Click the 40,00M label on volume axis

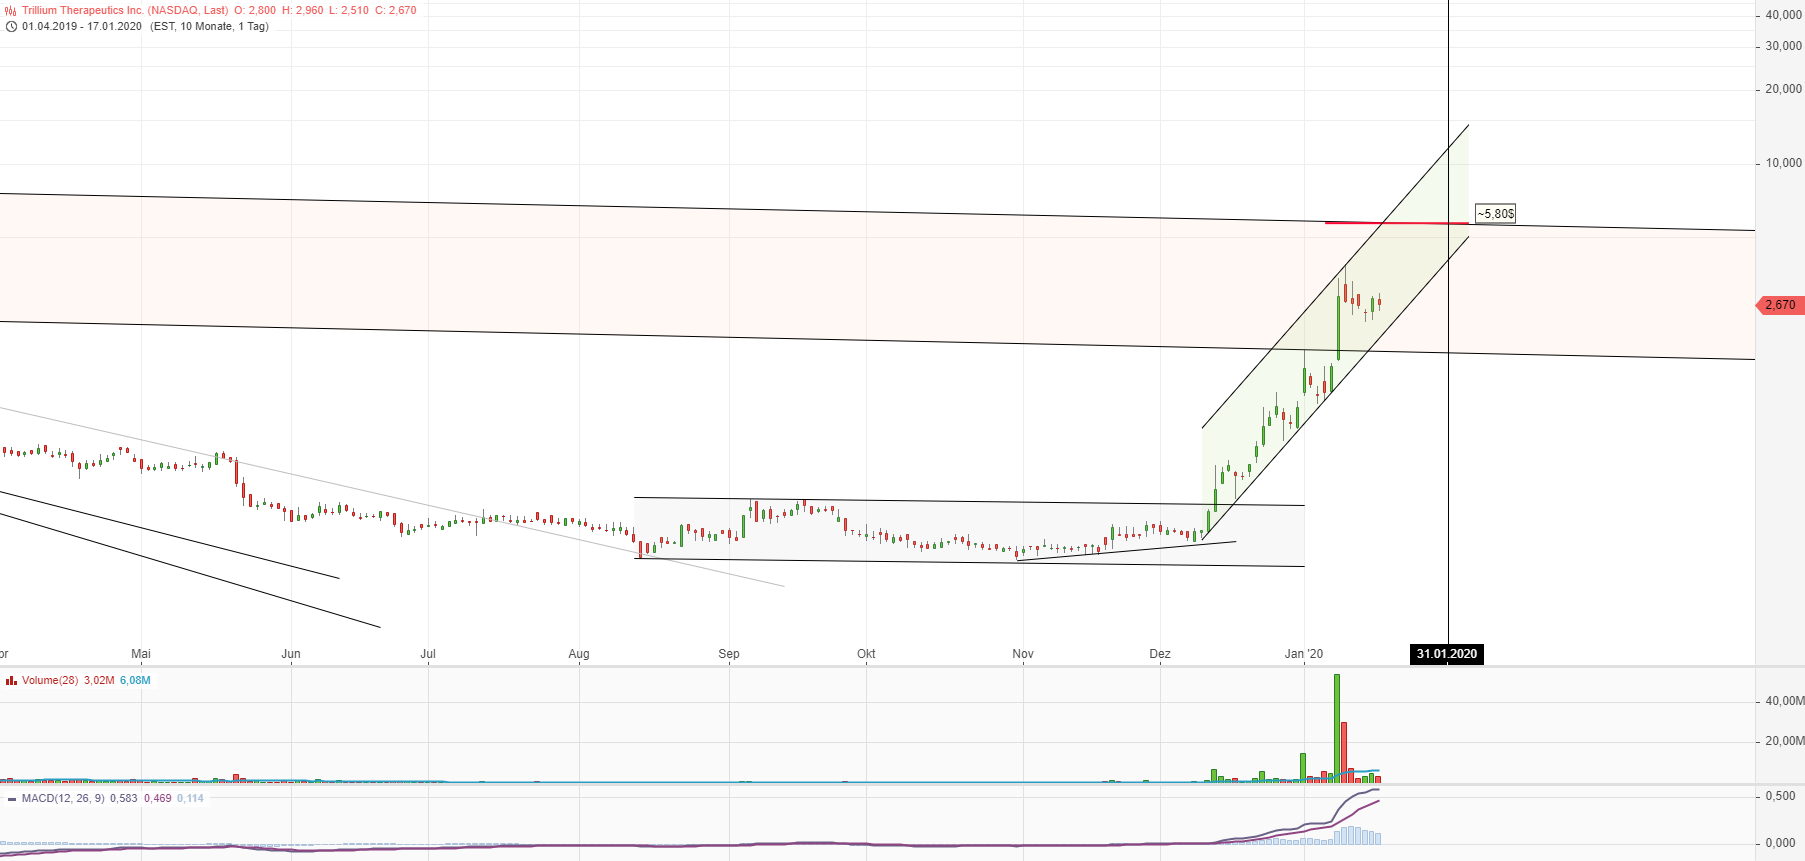[x=1784, y=701]
